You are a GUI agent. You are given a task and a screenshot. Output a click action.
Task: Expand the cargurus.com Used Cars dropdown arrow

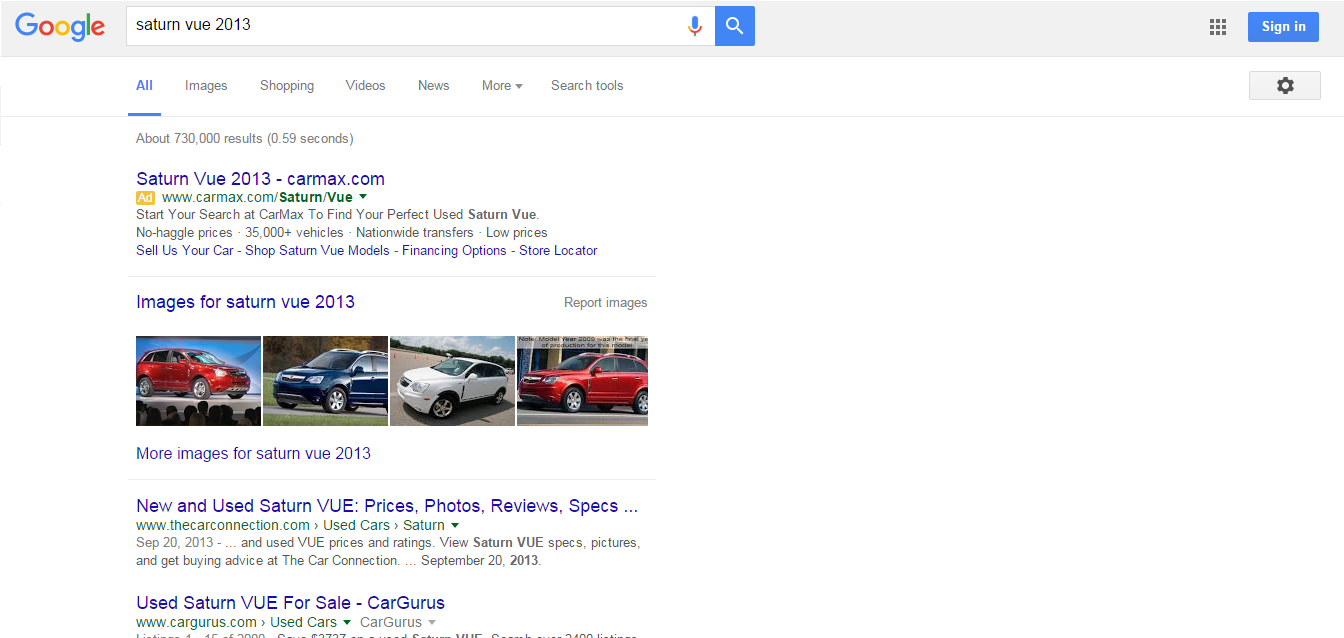[347, 622]
